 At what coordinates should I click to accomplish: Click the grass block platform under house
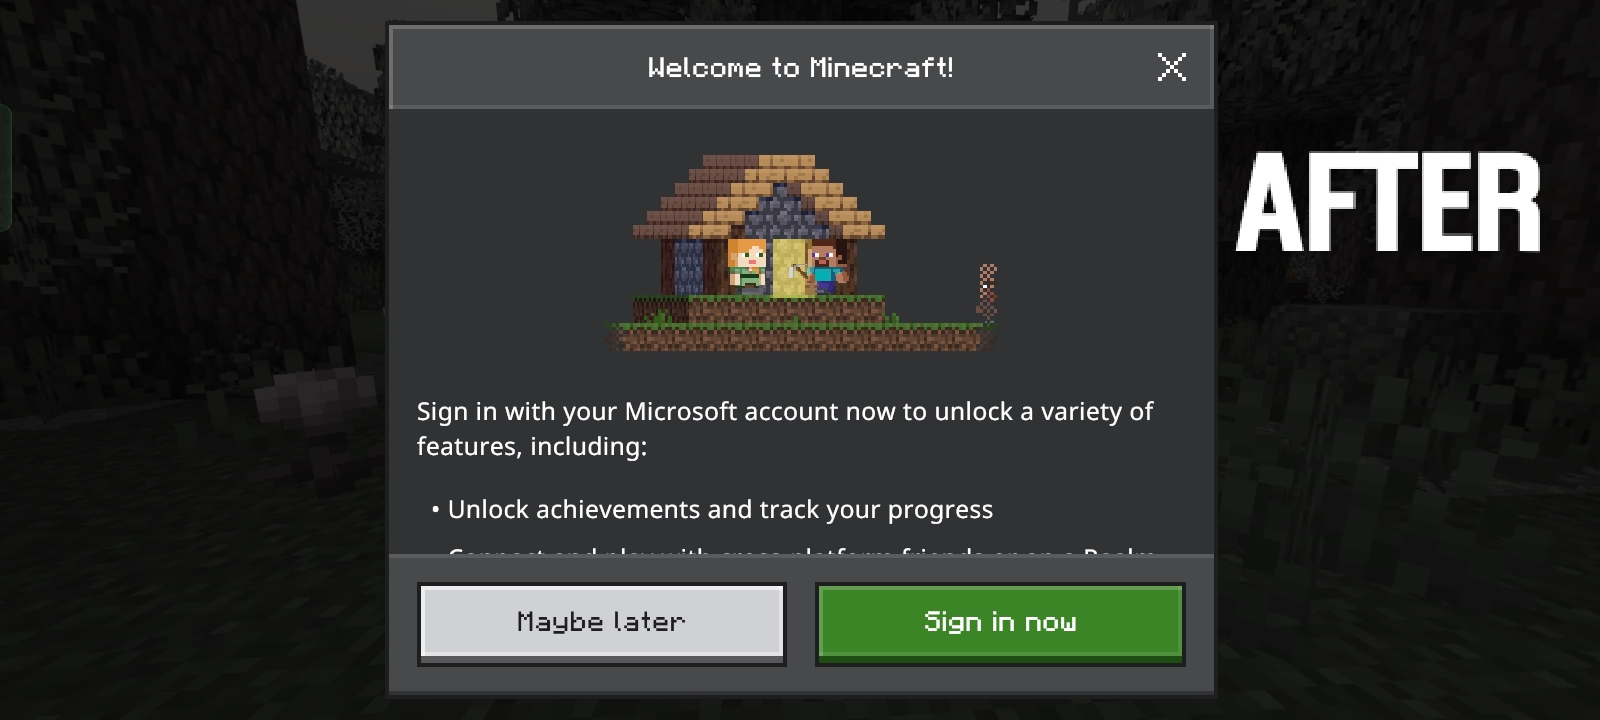[x=802, y=323]
